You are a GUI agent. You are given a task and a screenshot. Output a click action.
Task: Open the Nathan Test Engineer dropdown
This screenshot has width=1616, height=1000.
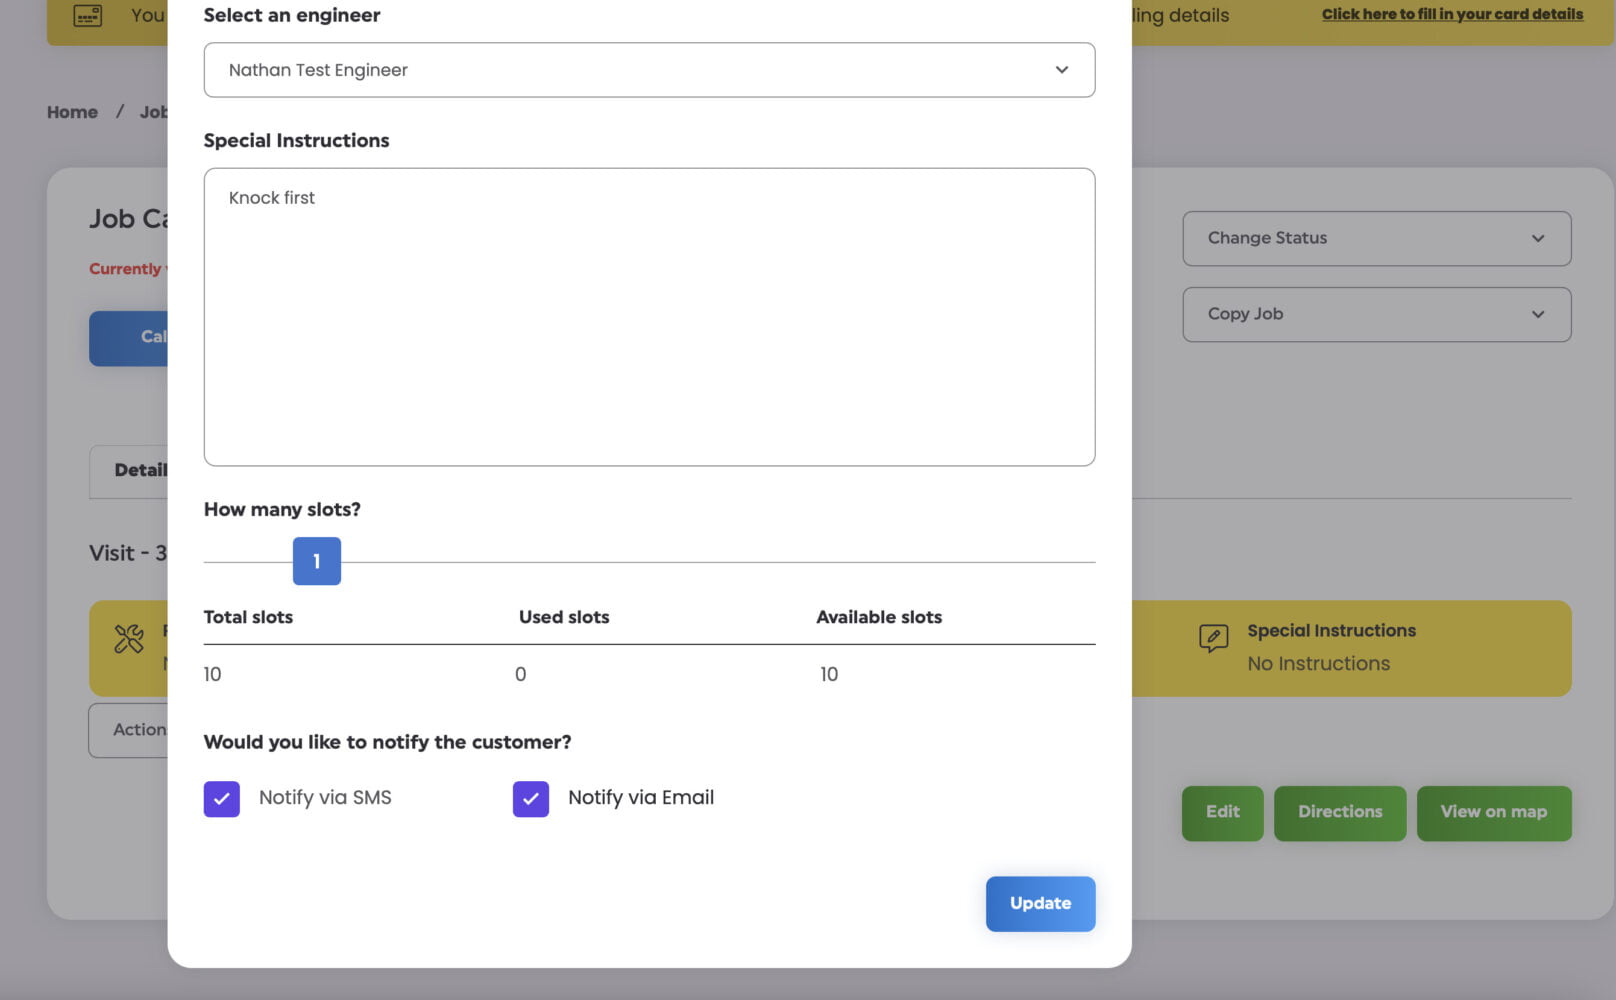(x=648, y=70)
